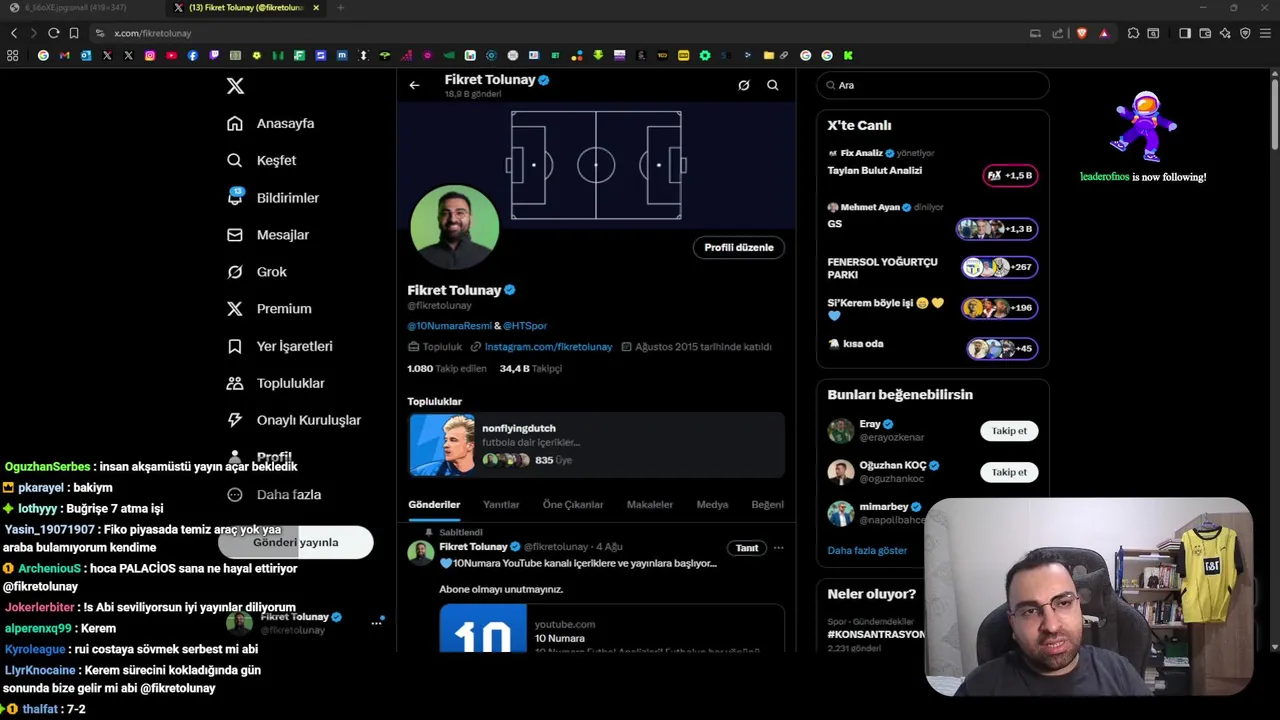The image size is (1280, 720).
Task: Select the Gönderiler tab
Action: pyautogui.click(x=434, y=504)
